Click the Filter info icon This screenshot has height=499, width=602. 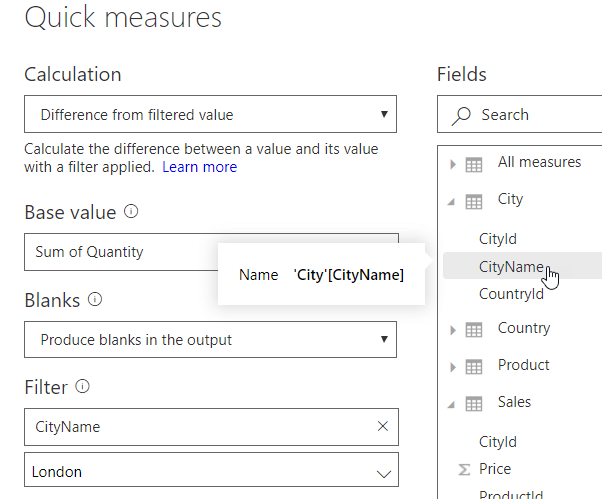[x=83, y=386]
